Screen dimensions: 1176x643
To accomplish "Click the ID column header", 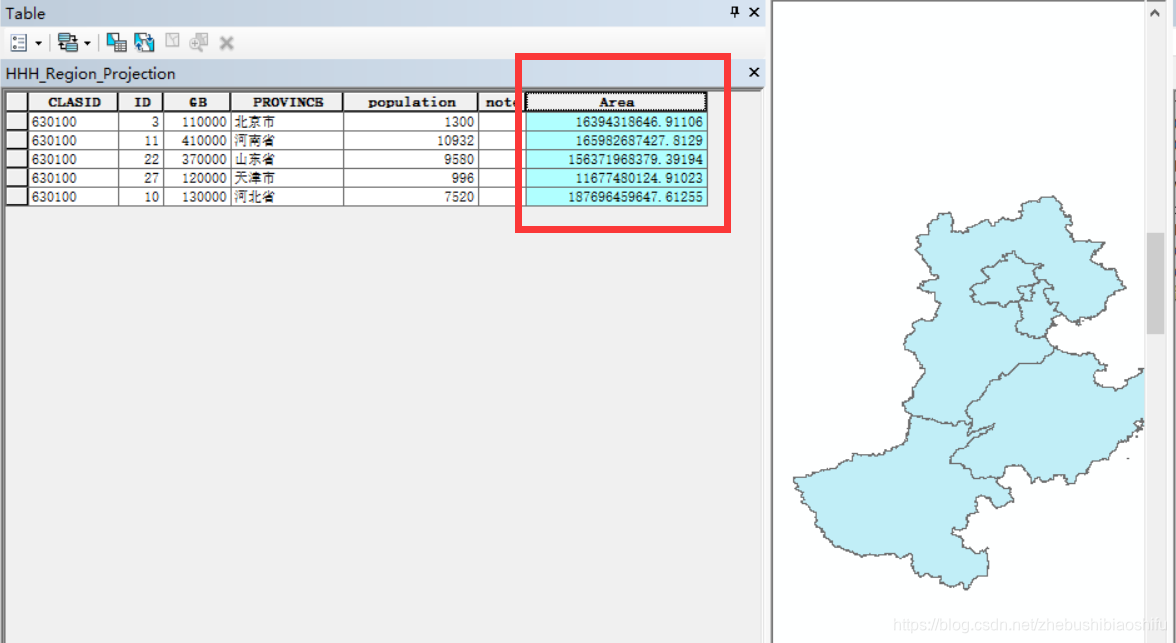I will 141,102.
